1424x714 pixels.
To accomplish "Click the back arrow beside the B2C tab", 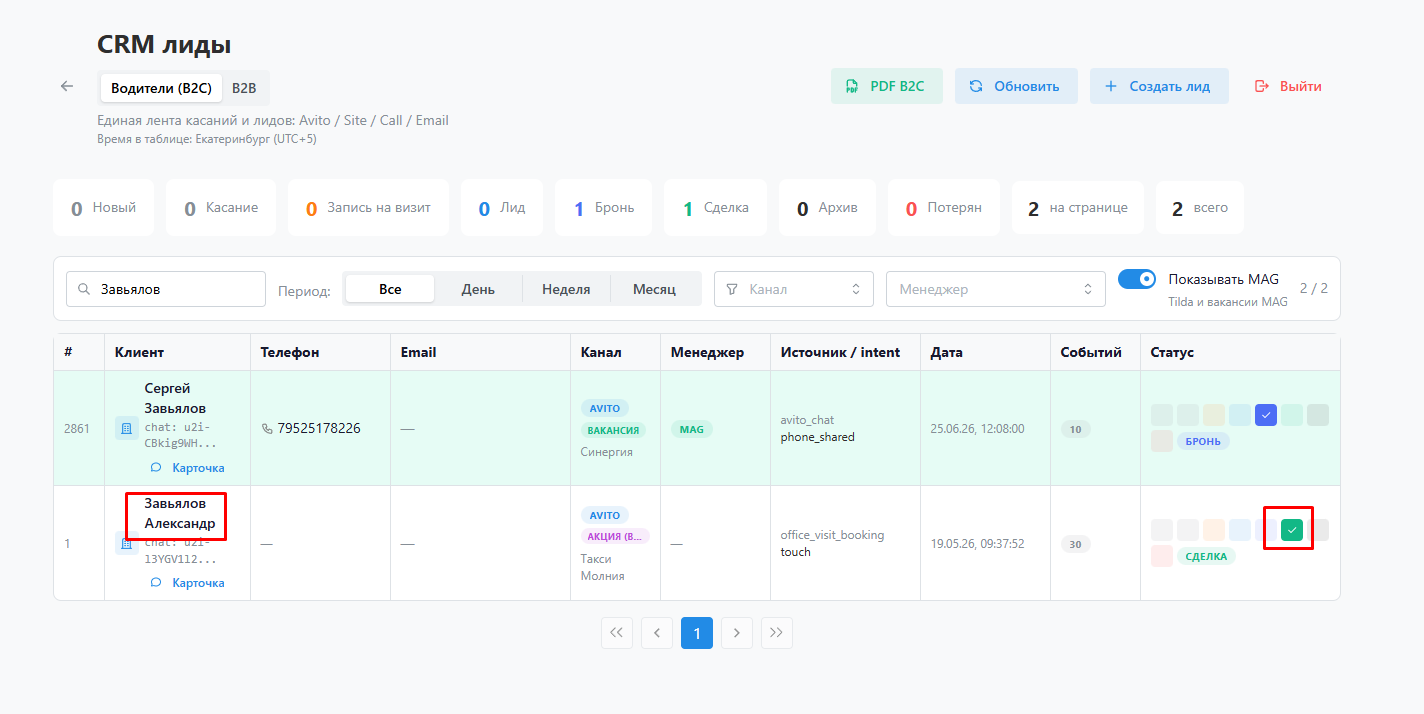I will tap(67, 86).
